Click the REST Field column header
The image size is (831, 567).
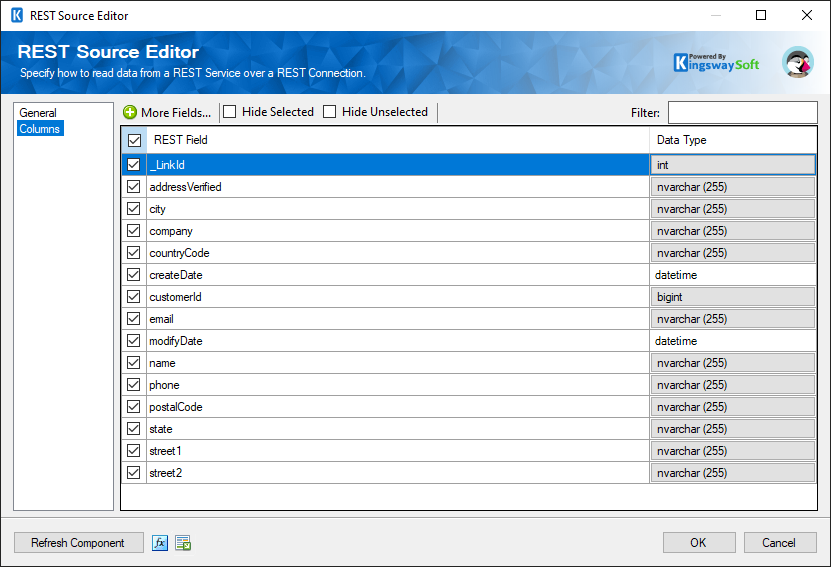[398, 140]
